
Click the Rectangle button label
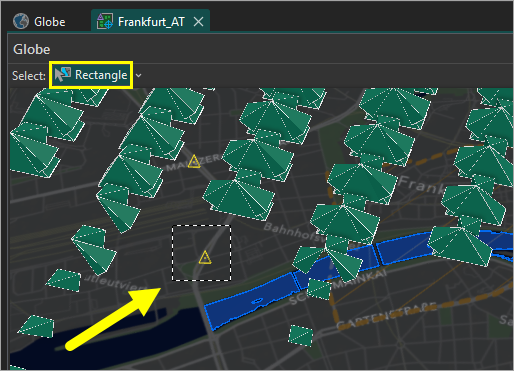[101, 75]
